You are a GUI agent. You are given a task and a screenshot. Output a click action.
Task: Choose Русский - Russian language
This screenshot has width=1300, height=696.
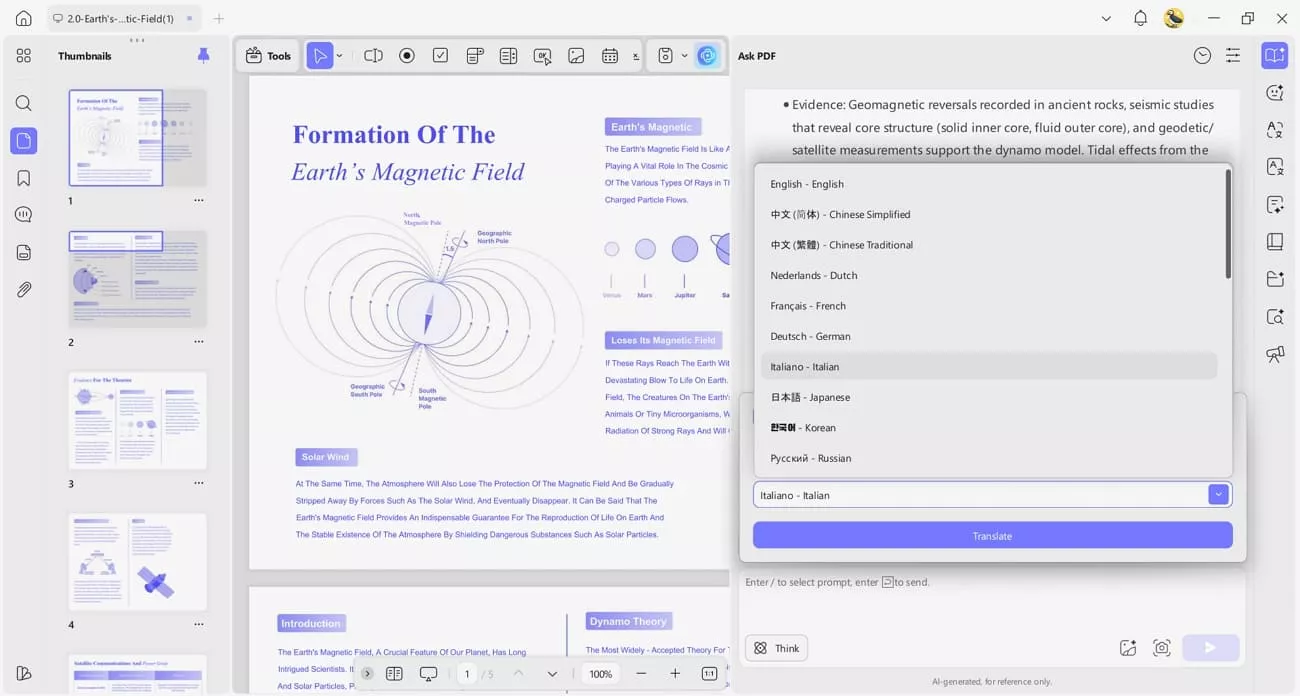[989, 458]
